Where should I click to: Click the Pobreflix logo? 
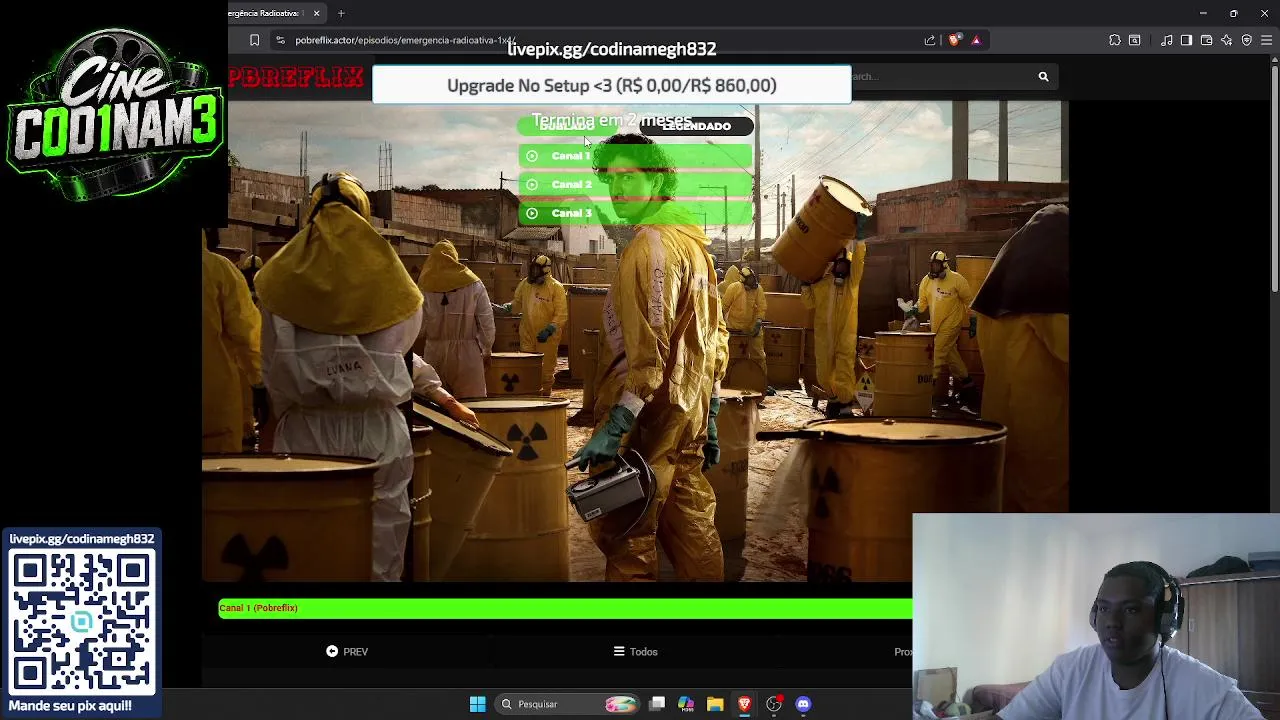click(296, 76)
